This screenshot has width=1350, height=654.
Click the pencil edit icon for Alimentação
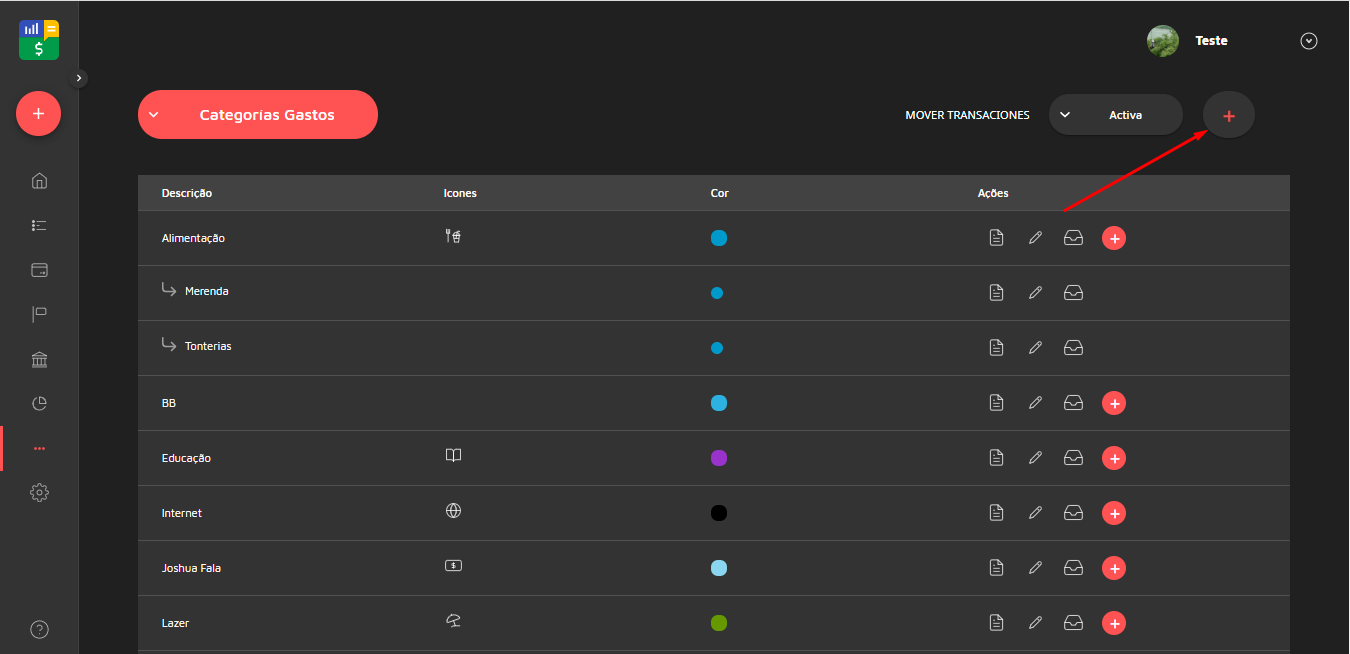pos(1035,238)
